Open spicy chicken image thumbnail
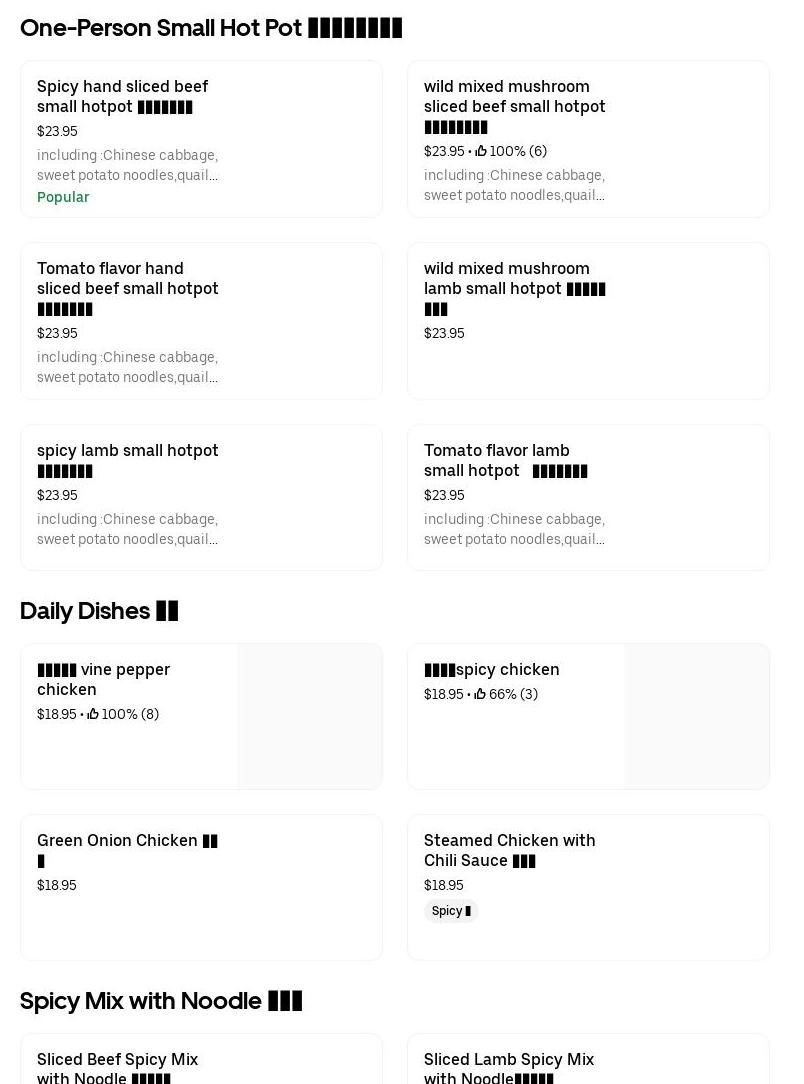 click(x=696, y=716)
